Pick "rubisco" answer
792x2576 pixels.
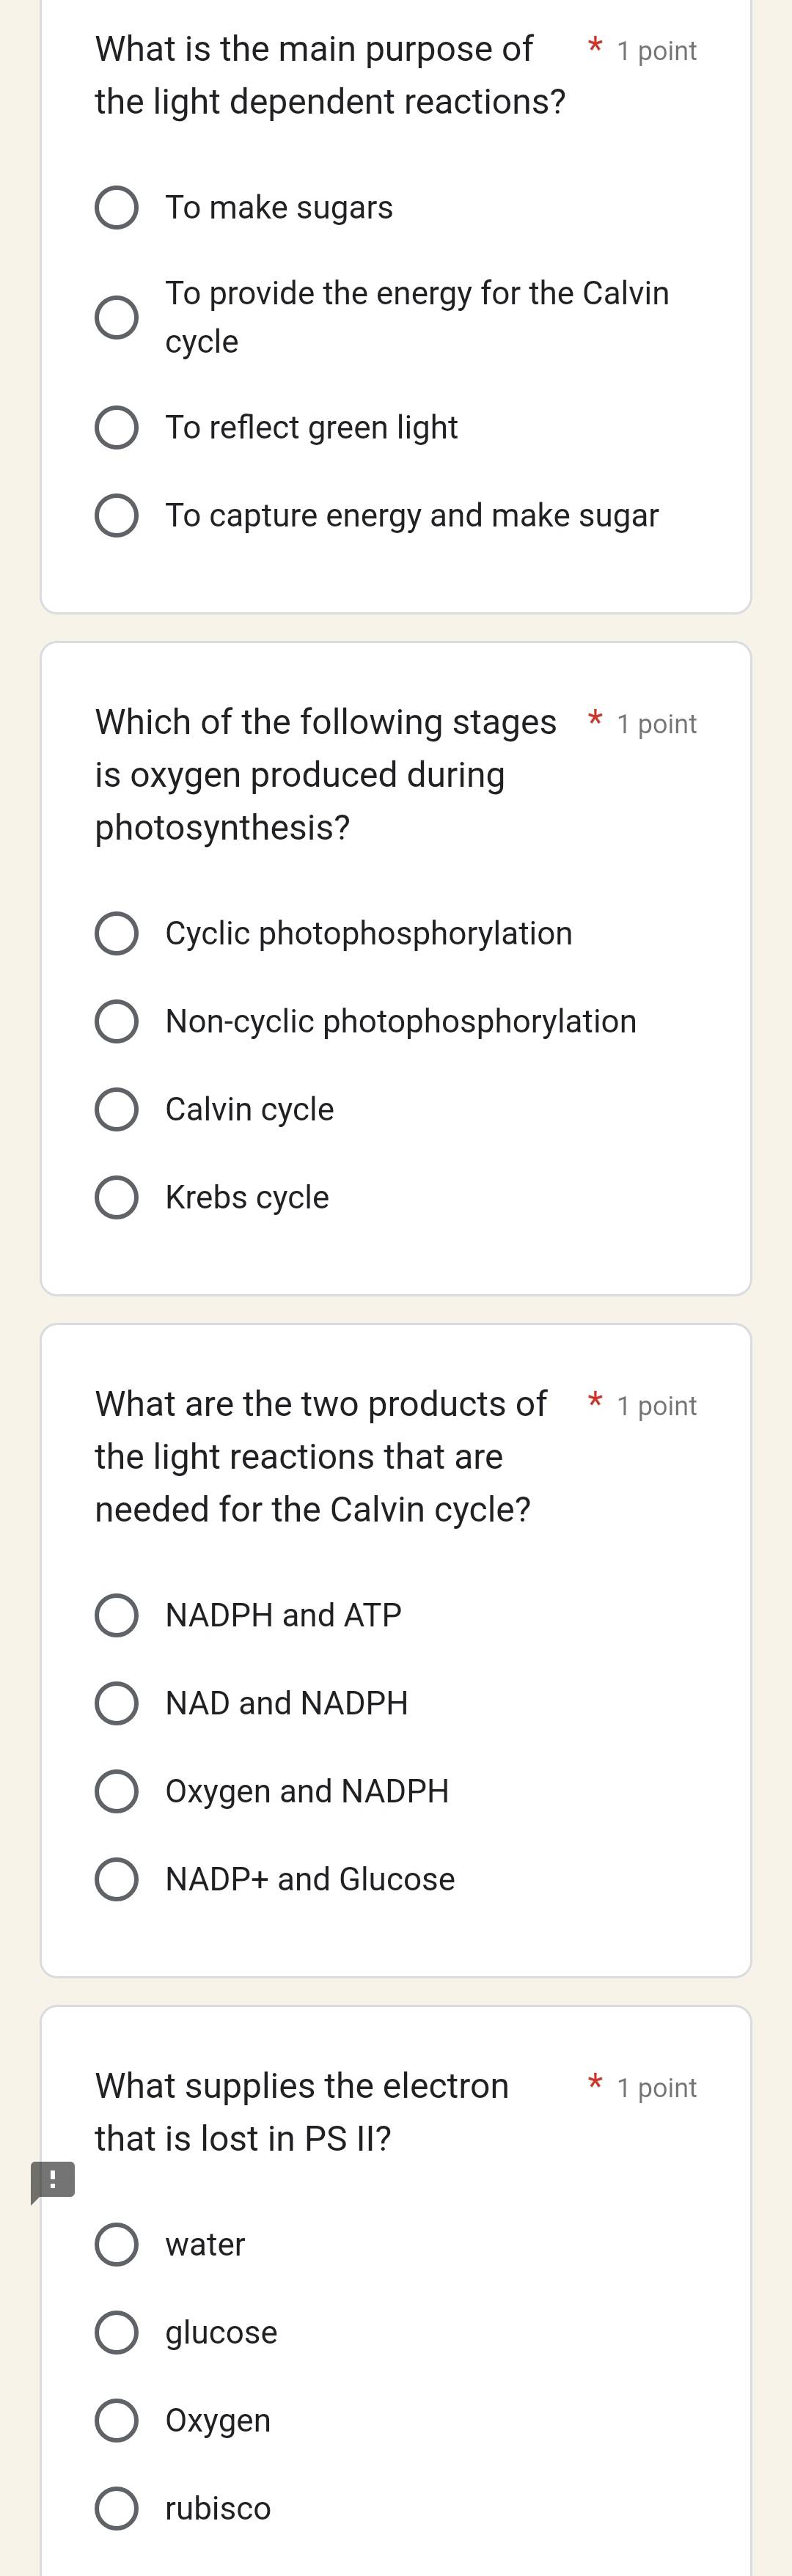point(117,2508)
